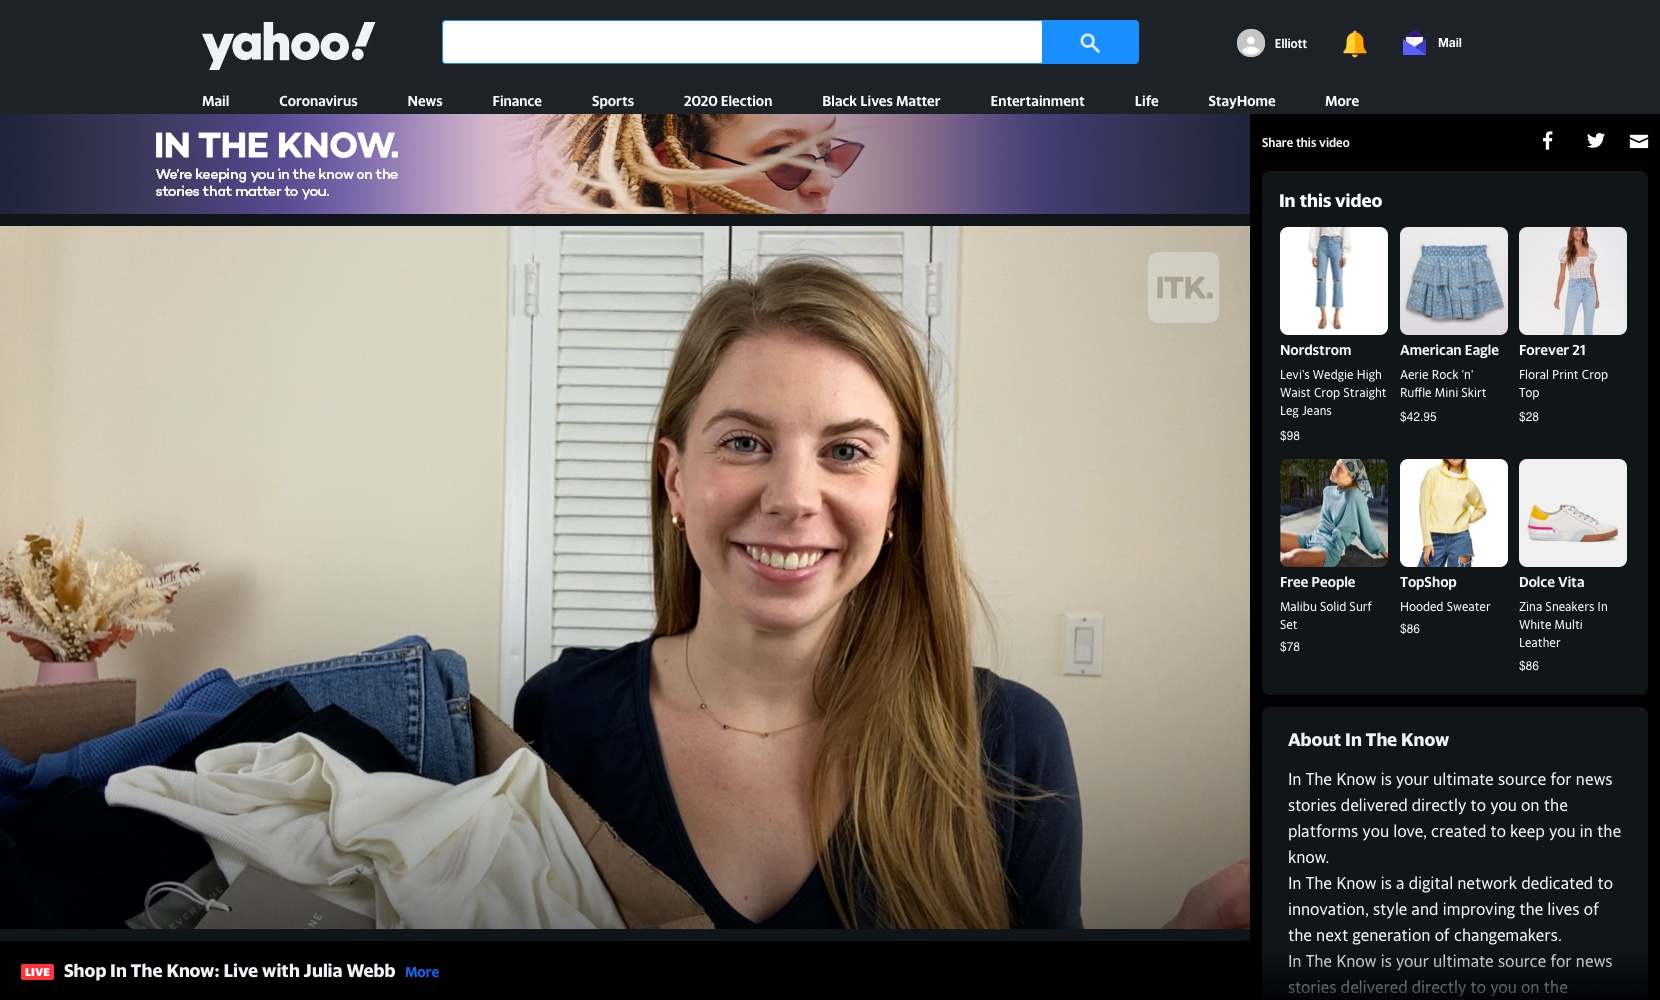Go to Sports section
This screenshot has width=1660, height=1000.
613,101
